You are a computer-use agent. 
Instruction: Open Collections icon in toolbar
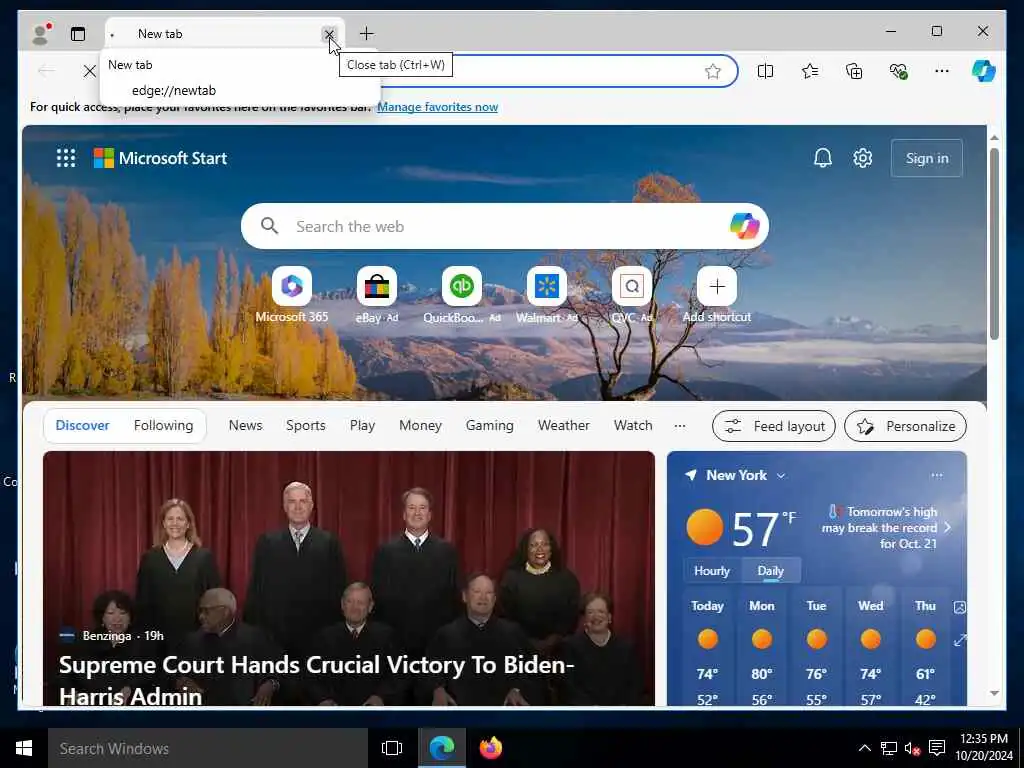(854, 71)
